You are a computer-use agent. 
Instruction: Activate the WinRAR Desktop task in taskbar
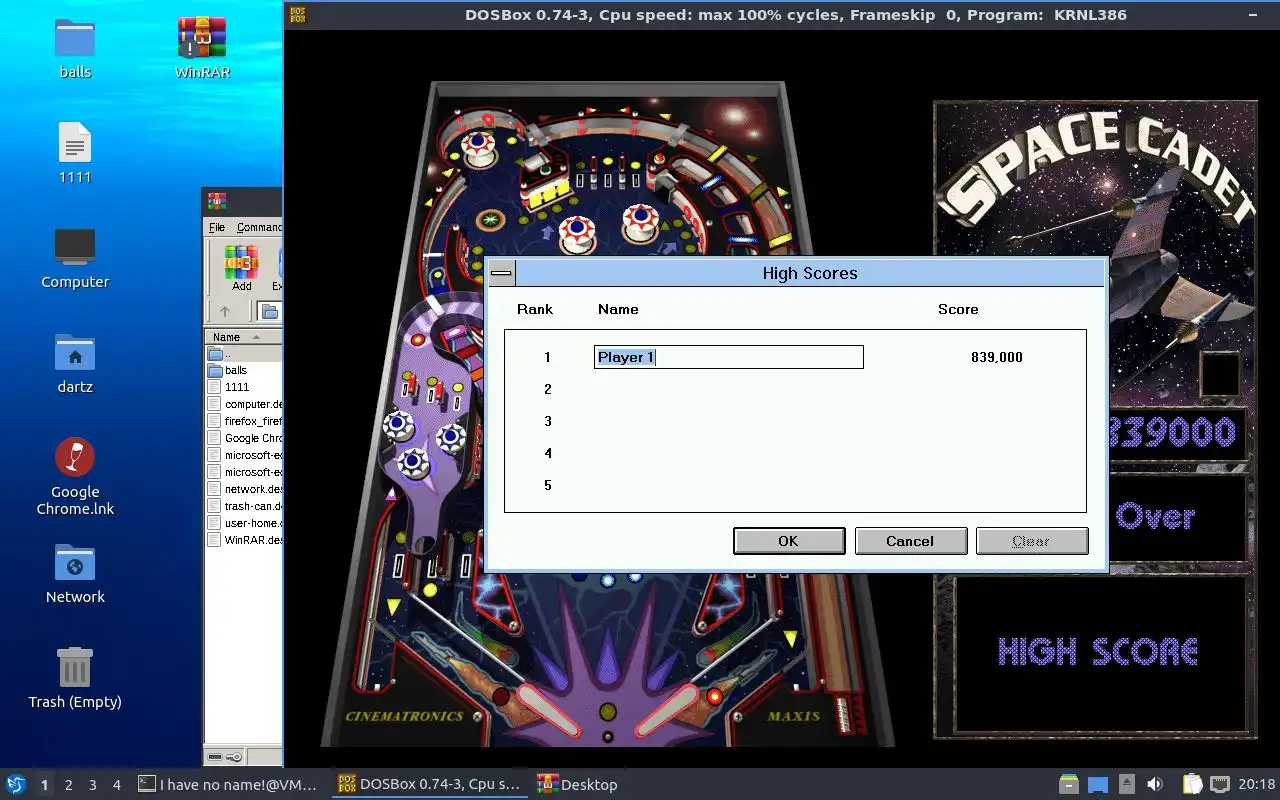click(578, 785)
